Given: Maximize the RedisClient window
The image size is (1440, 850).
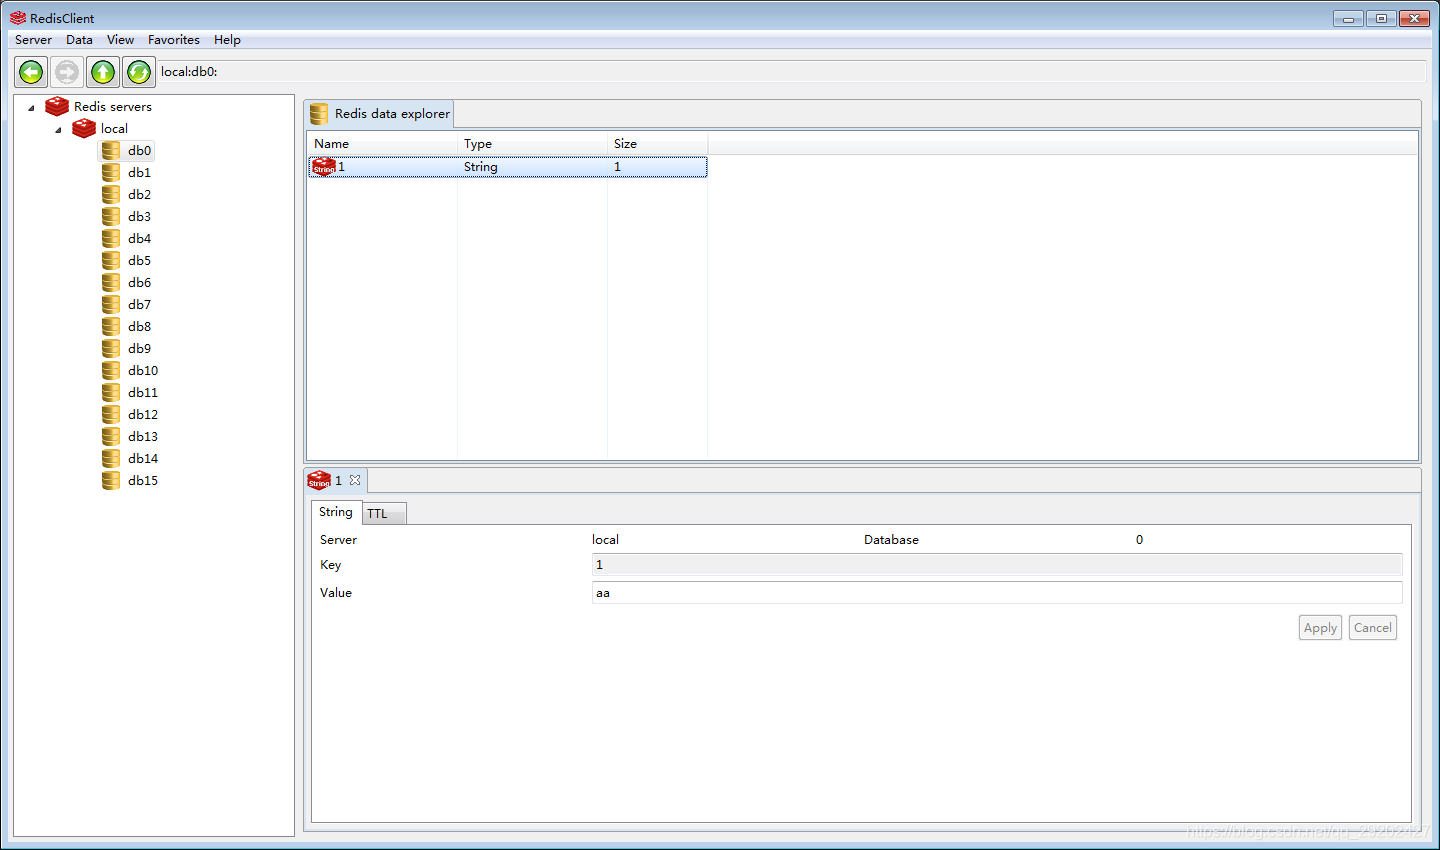Looking at the screenshot, I should [1381, 18].
